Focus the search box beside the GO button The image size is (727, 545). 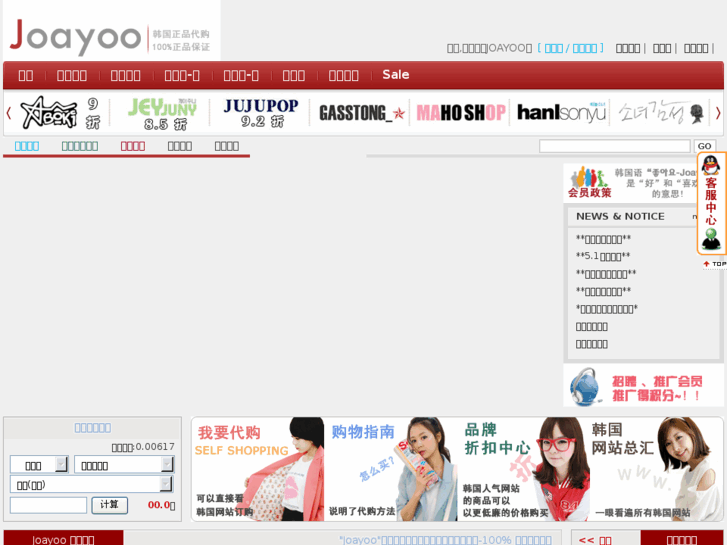click(x=614, y=146)
